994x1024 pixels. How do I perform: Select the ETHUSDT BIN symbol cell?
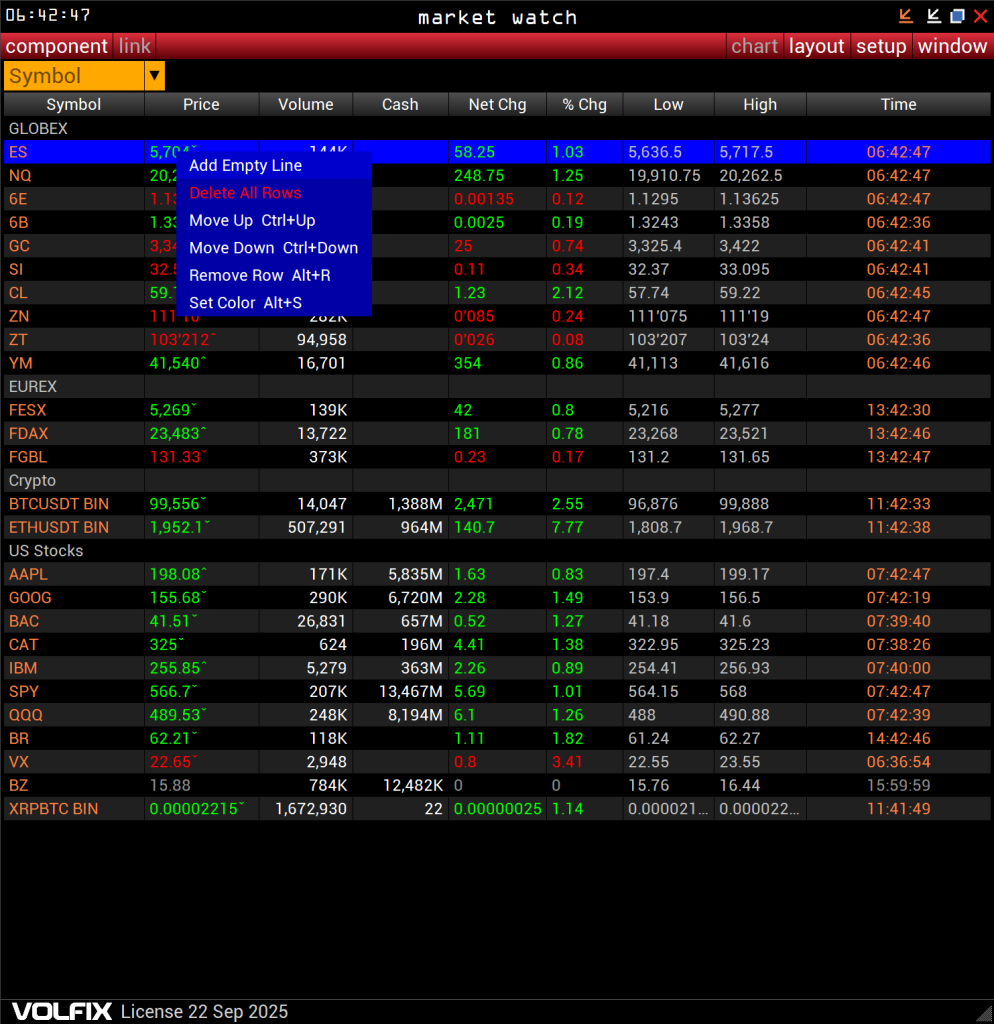coord(74,528)
